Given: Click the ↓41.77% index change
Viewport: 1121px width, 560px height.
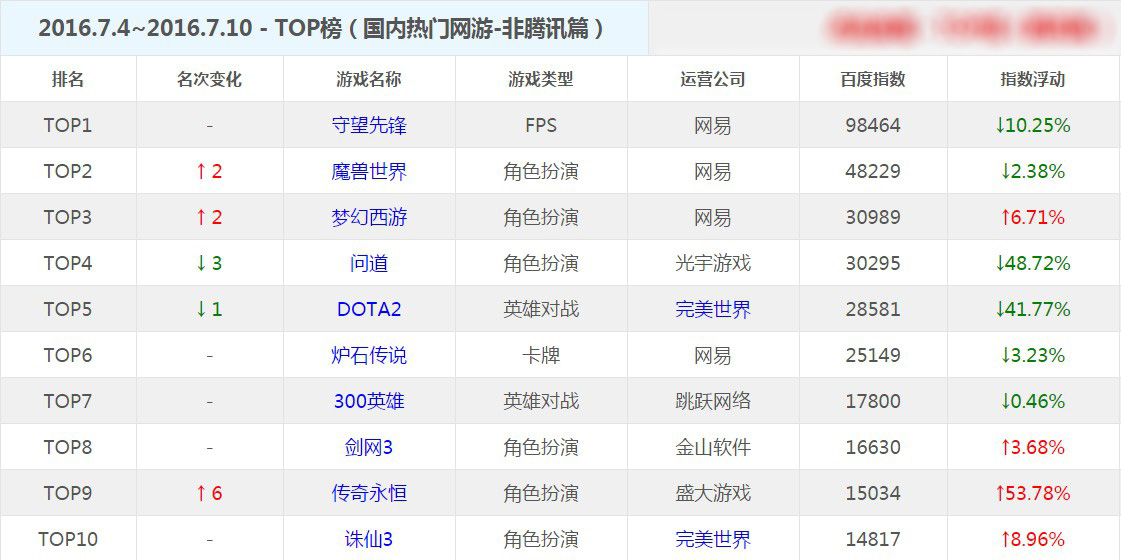Looking at the screenshot, I should click(1033, 309).
